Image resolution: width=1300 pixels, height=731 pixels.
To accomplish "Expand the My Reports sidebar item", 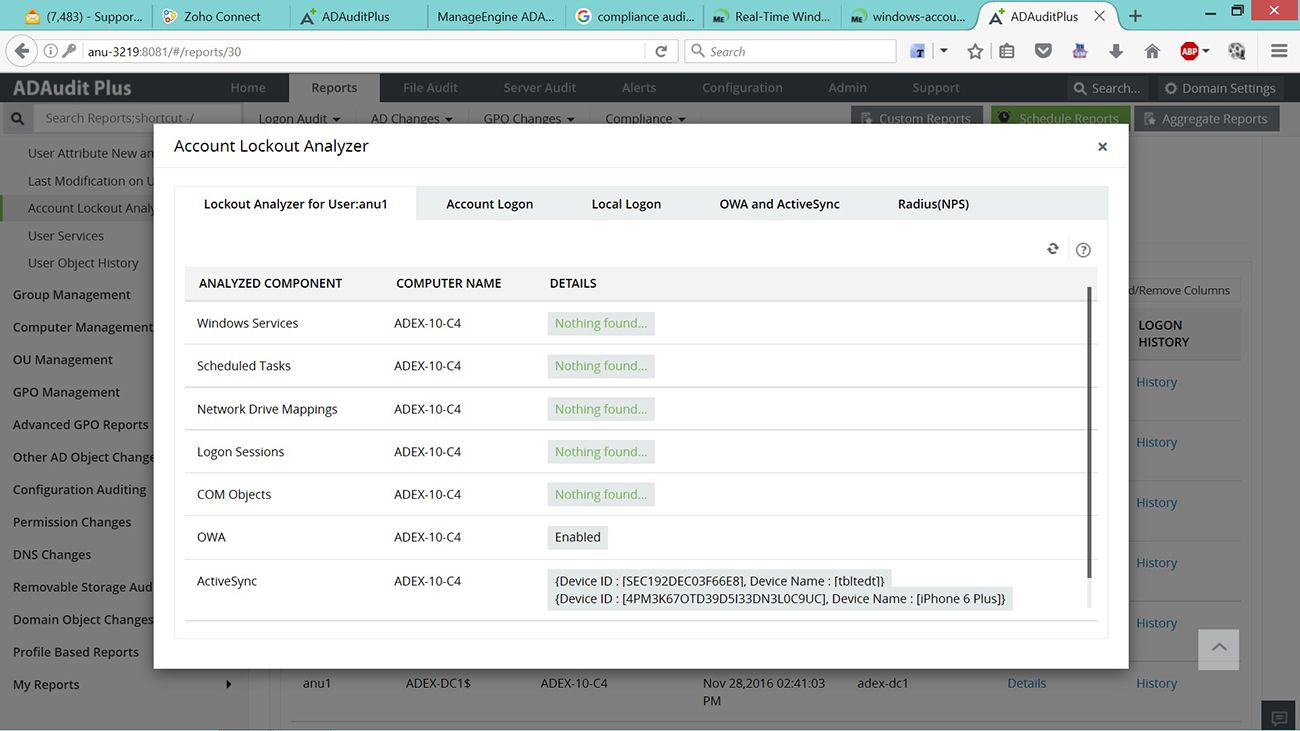I will point(228,685).
